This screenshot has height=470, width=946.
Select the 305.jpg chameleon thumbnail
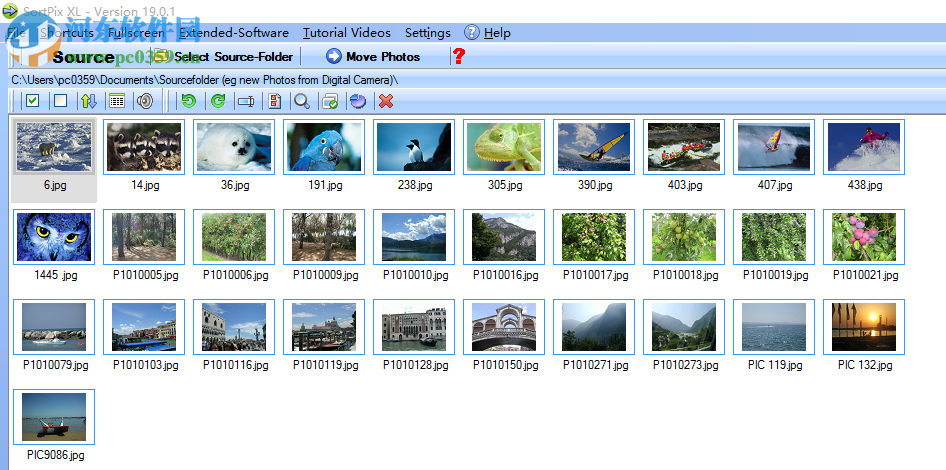tap(504, 147)
